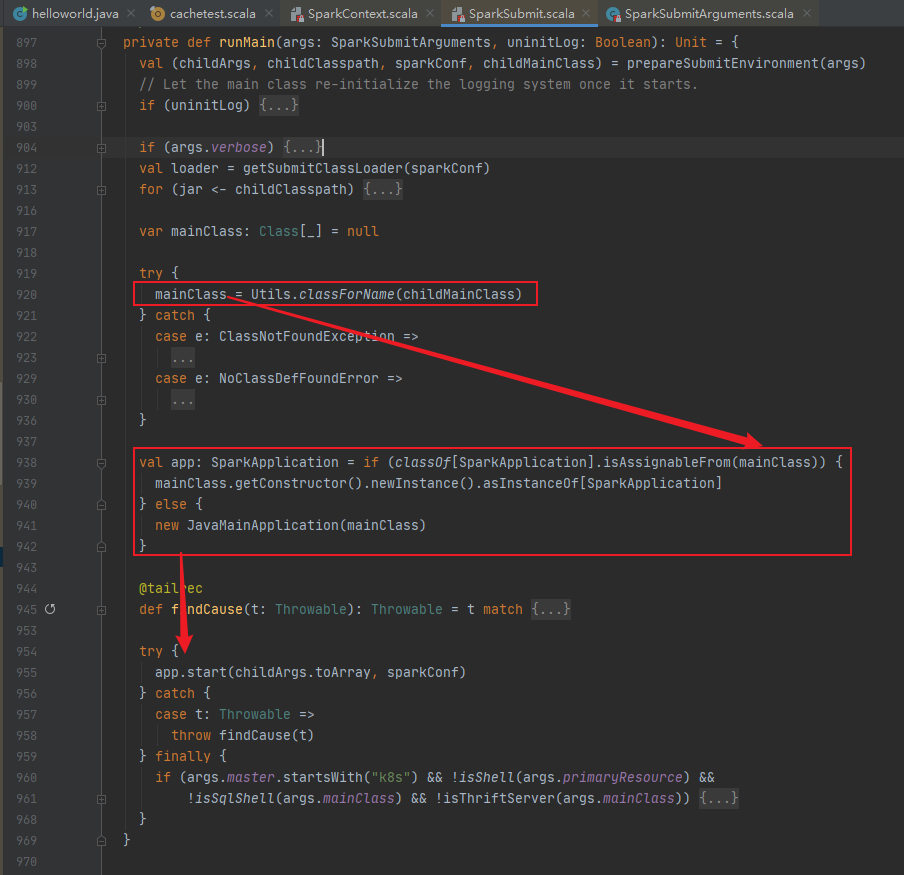
Task: Expand the {...} placeholder after t match
Action: [551, 609]
